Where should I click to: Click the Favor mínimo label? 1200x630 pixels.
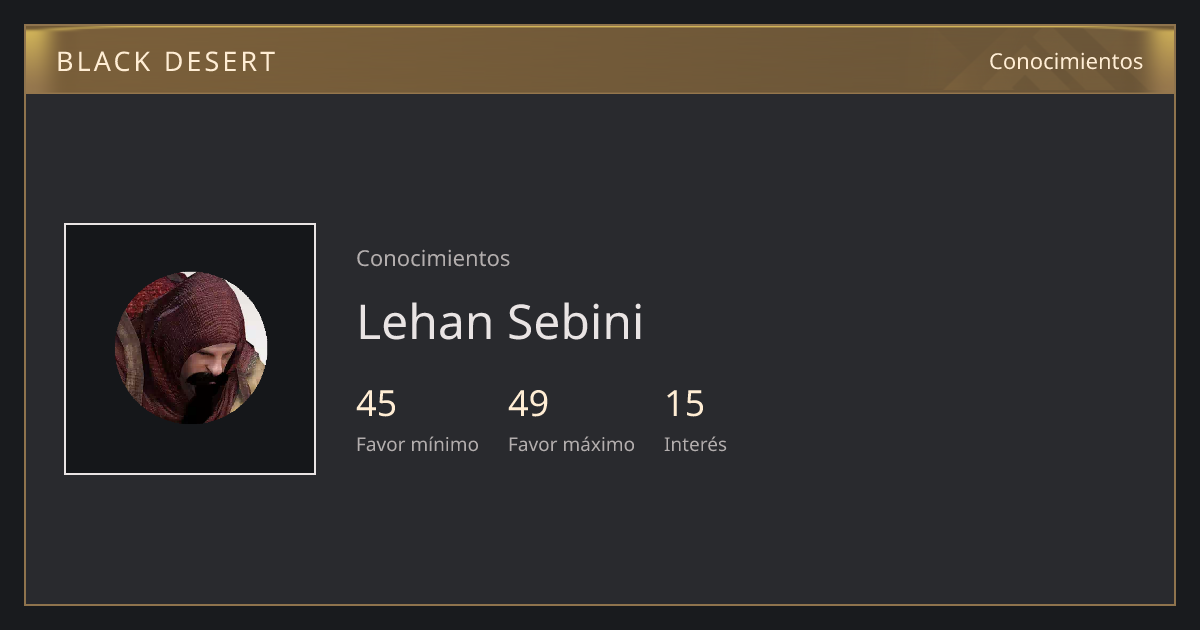pyautogui.click(x=417, y=444)
